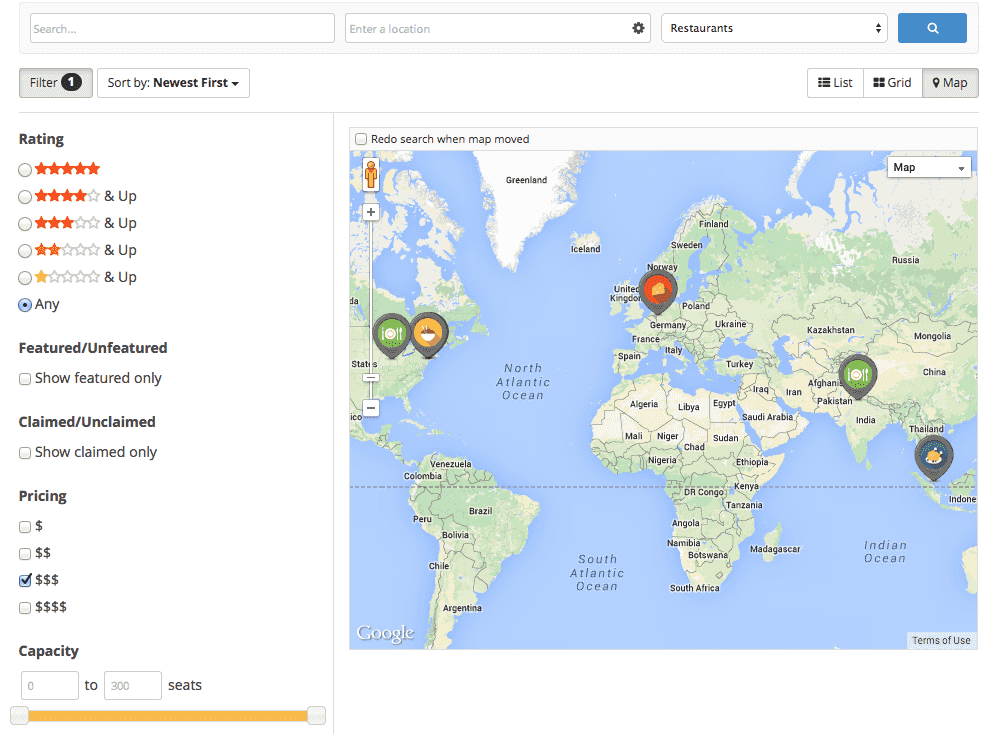Open the Filter panel button
The width and height of the screenshot is (991, 734).
[55, 83]
